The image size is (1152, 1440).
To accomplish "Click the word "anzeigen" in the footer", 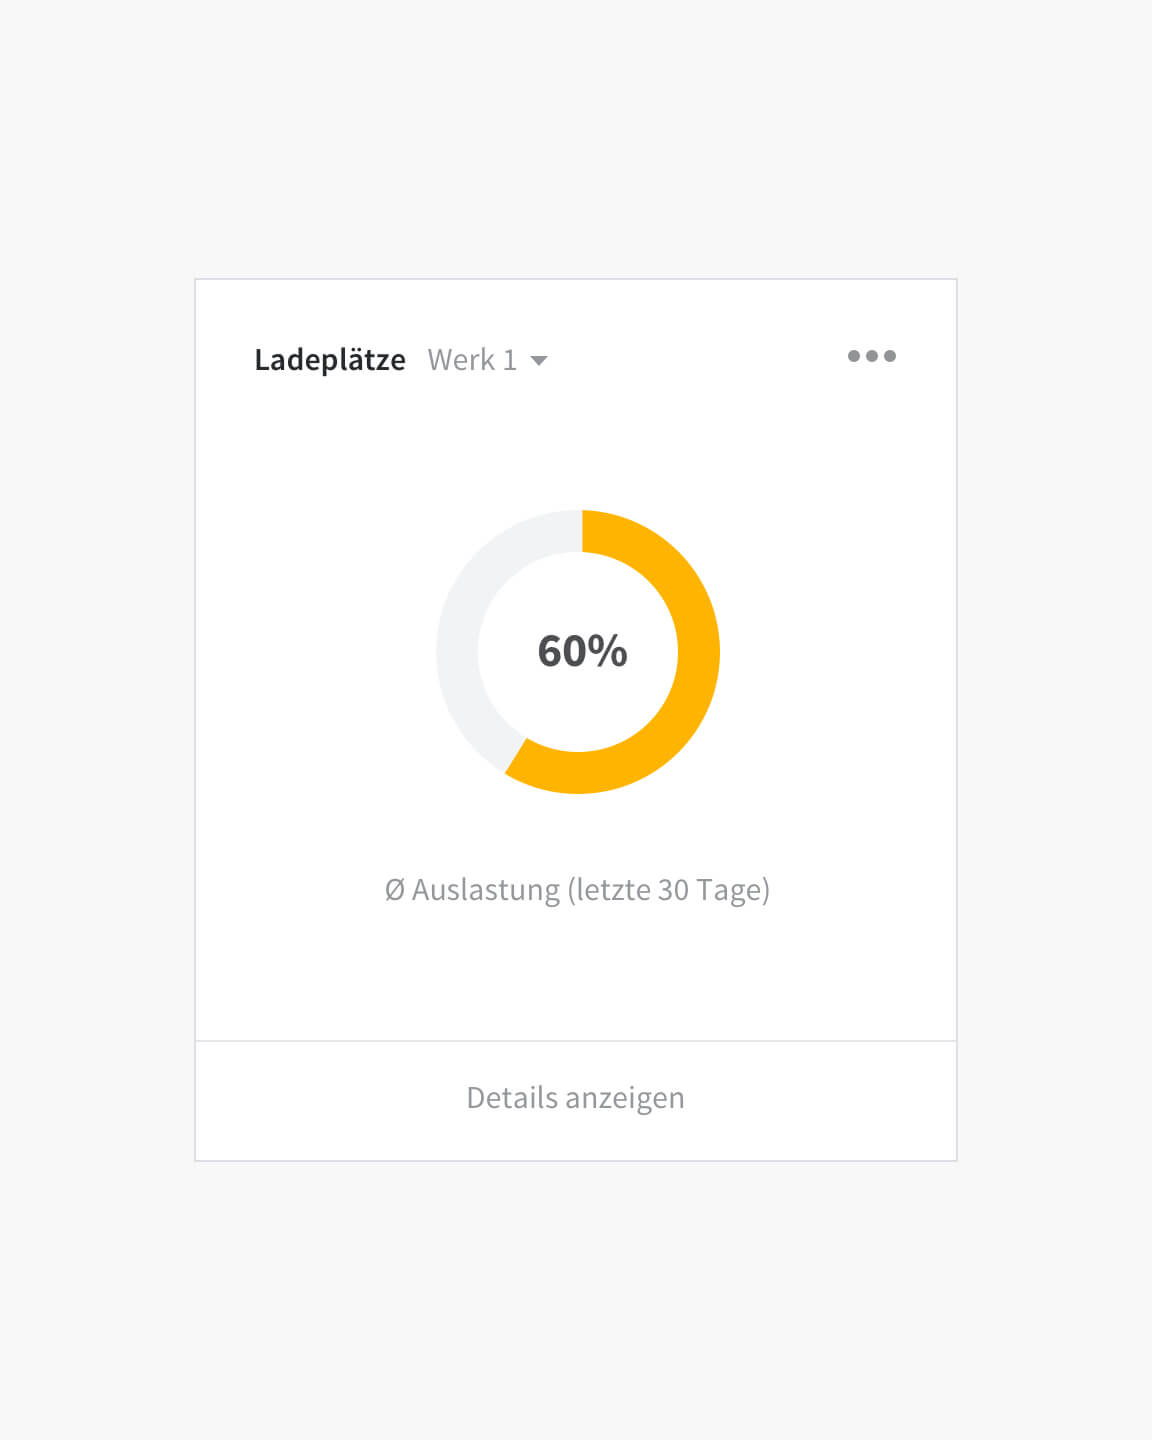I will coord(625,1099).
